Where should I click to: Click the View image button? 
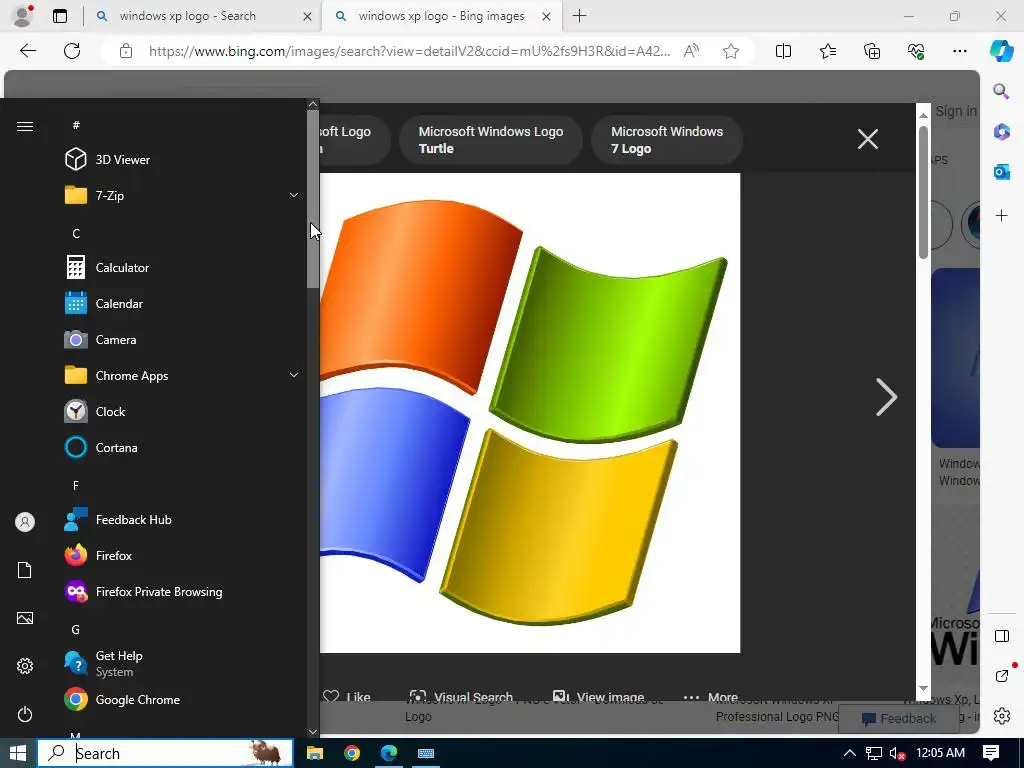598,697
